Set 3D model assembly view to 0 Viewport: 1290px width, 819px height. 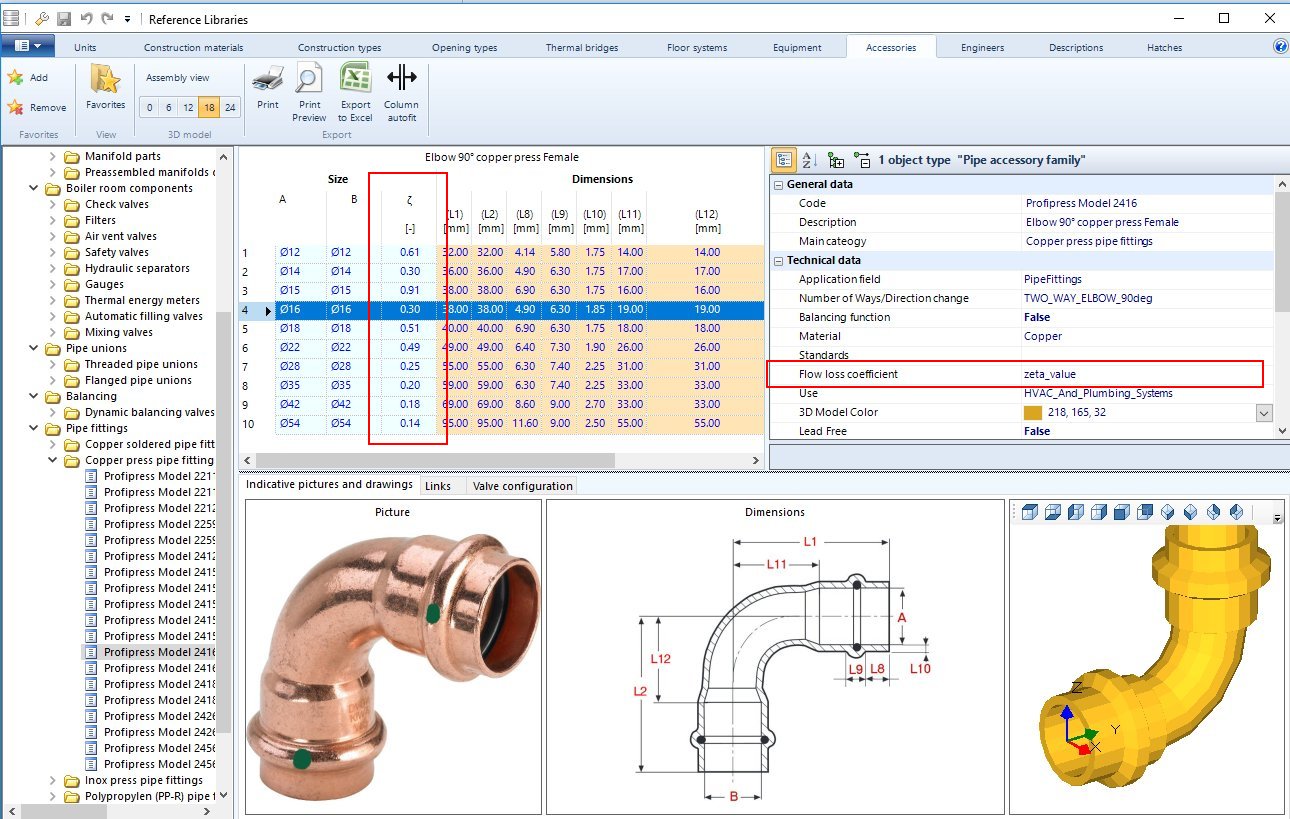pyautogui.click(x=149, y=107)
